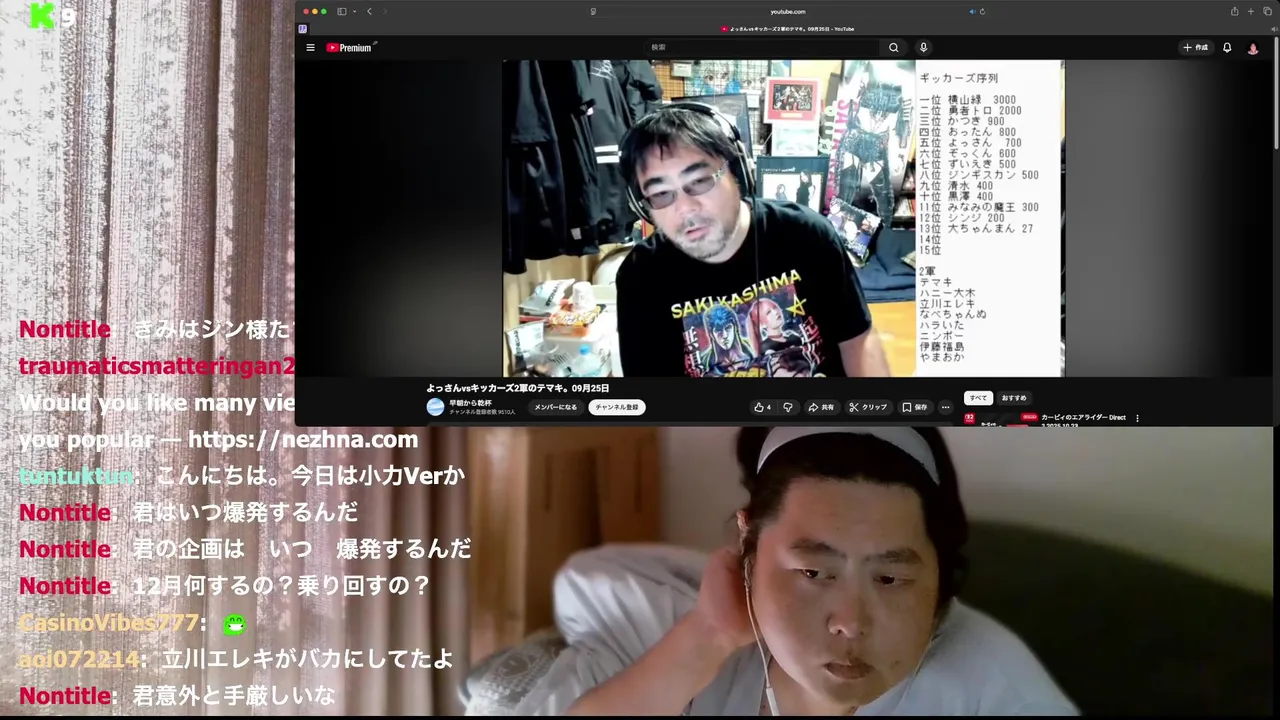The height and width of the screenshot is (720, 1280).
Task: Go to YouTube Premium home logo
Action: 349,47
